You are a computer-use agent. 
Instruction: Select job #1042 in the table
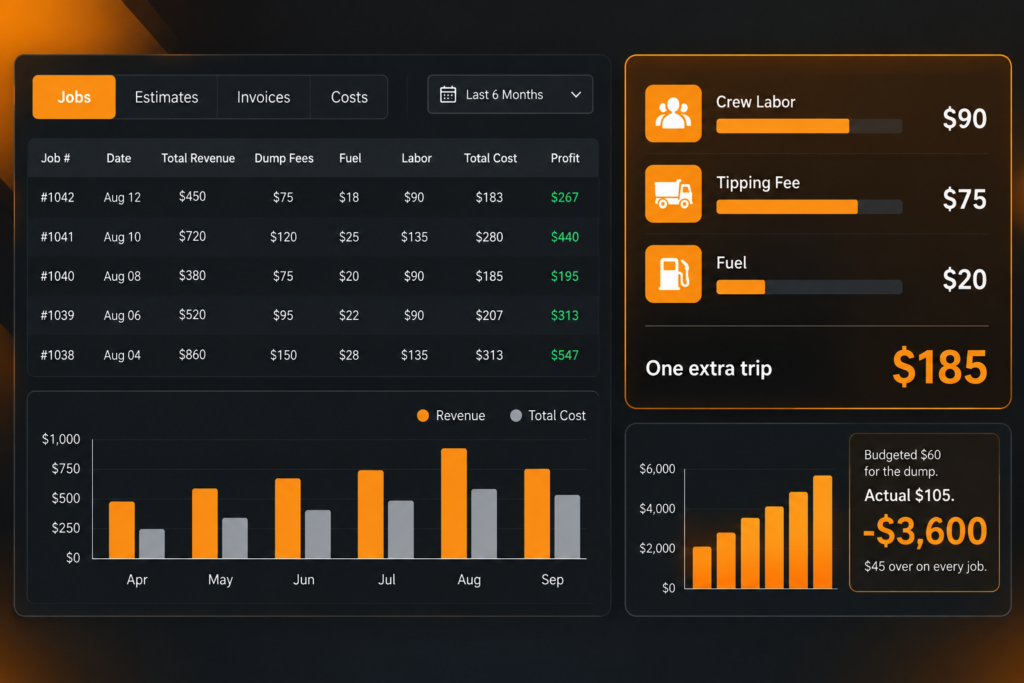tap(313, 197)
